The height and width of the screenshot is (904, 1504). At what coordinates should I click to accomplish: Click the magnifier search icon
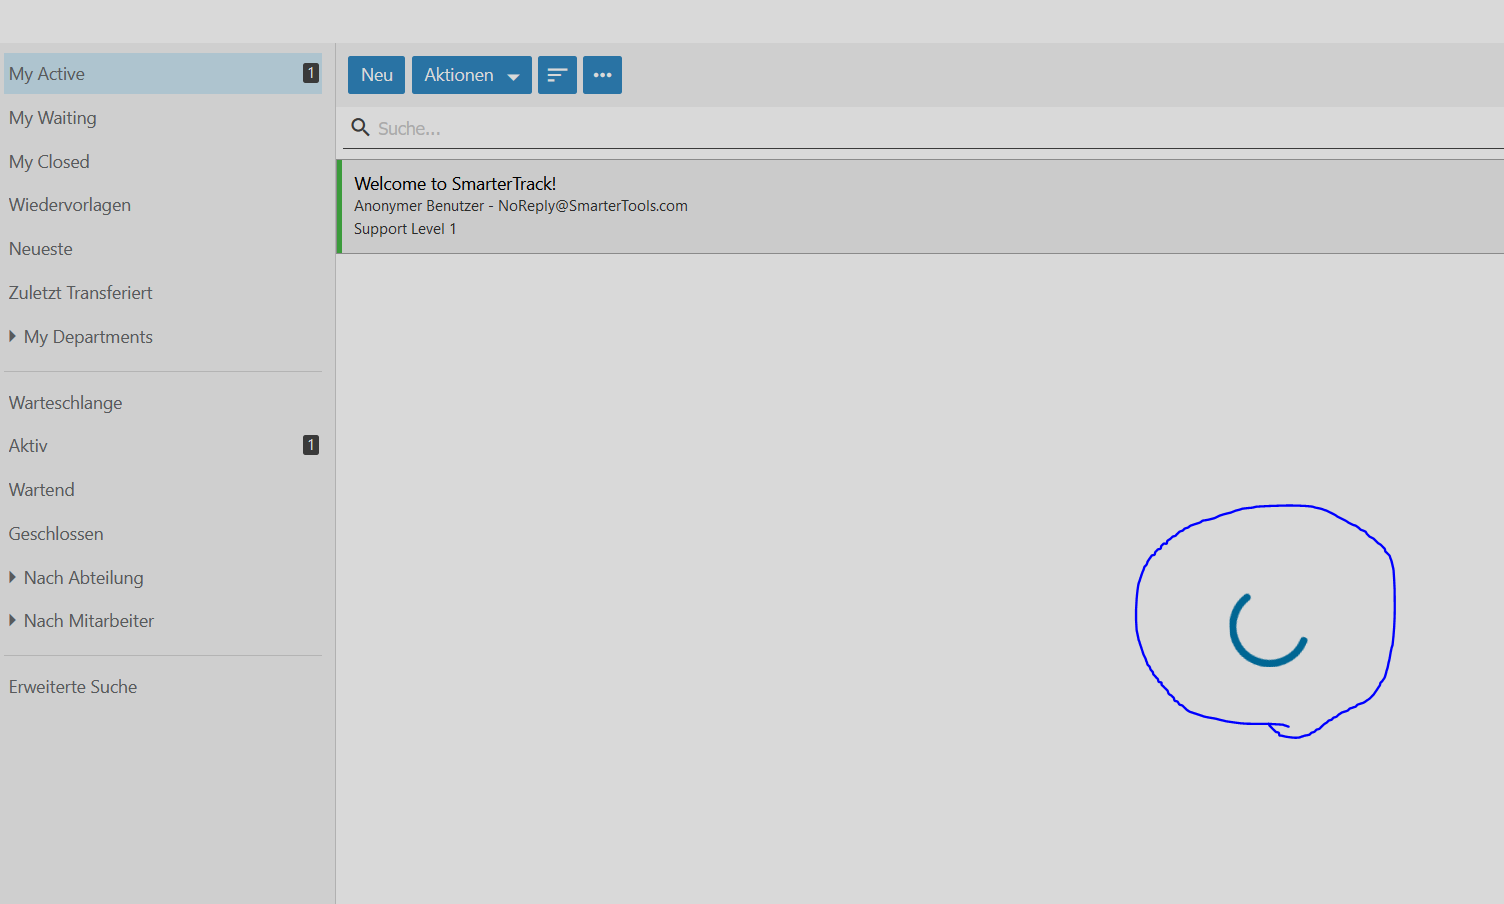tap(360, 128)
